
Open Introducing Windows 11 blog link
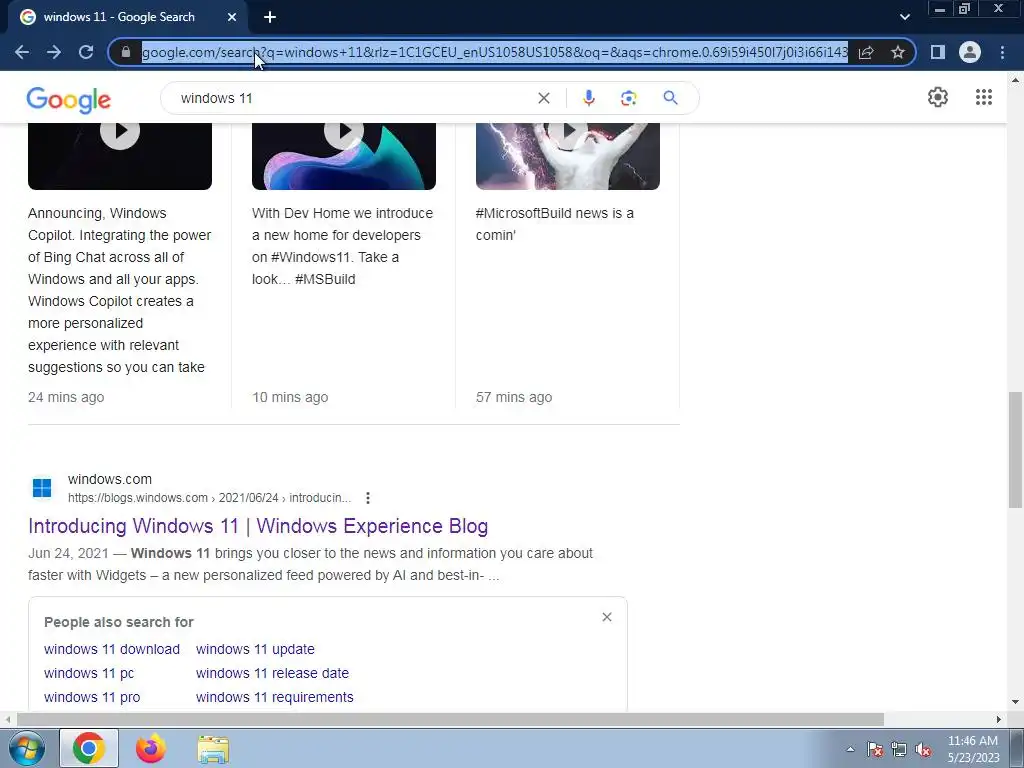coord(258,526)
